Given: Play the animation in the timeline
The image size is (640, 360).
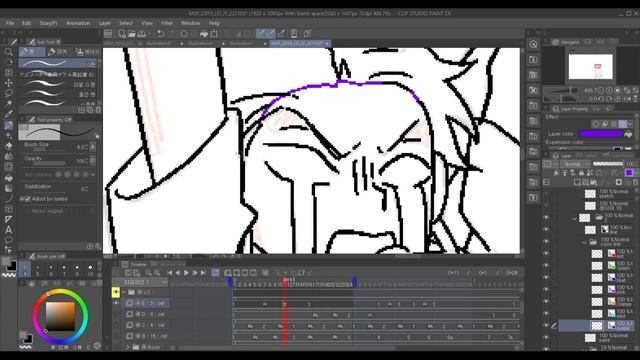Looking at the screenshot, I should tap(187, 273).
